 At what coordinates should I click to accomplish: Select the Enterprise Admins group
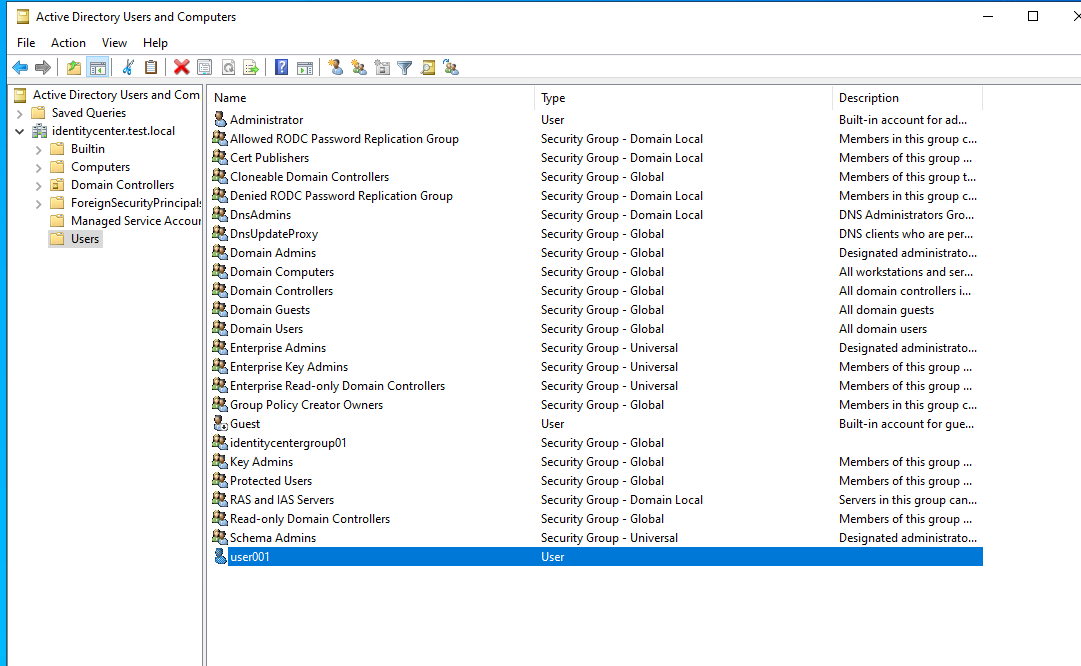tap(278, 347)
